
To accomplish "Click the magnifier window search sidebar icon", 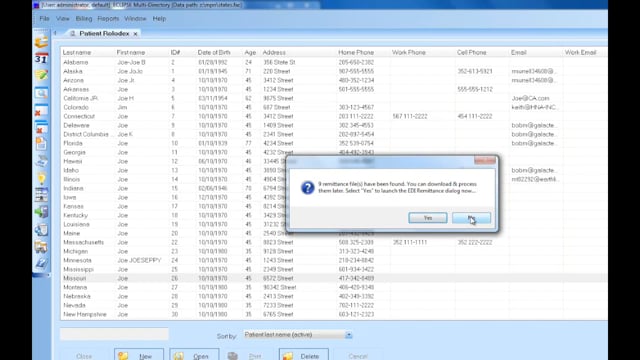I will [x=41, y=93].
